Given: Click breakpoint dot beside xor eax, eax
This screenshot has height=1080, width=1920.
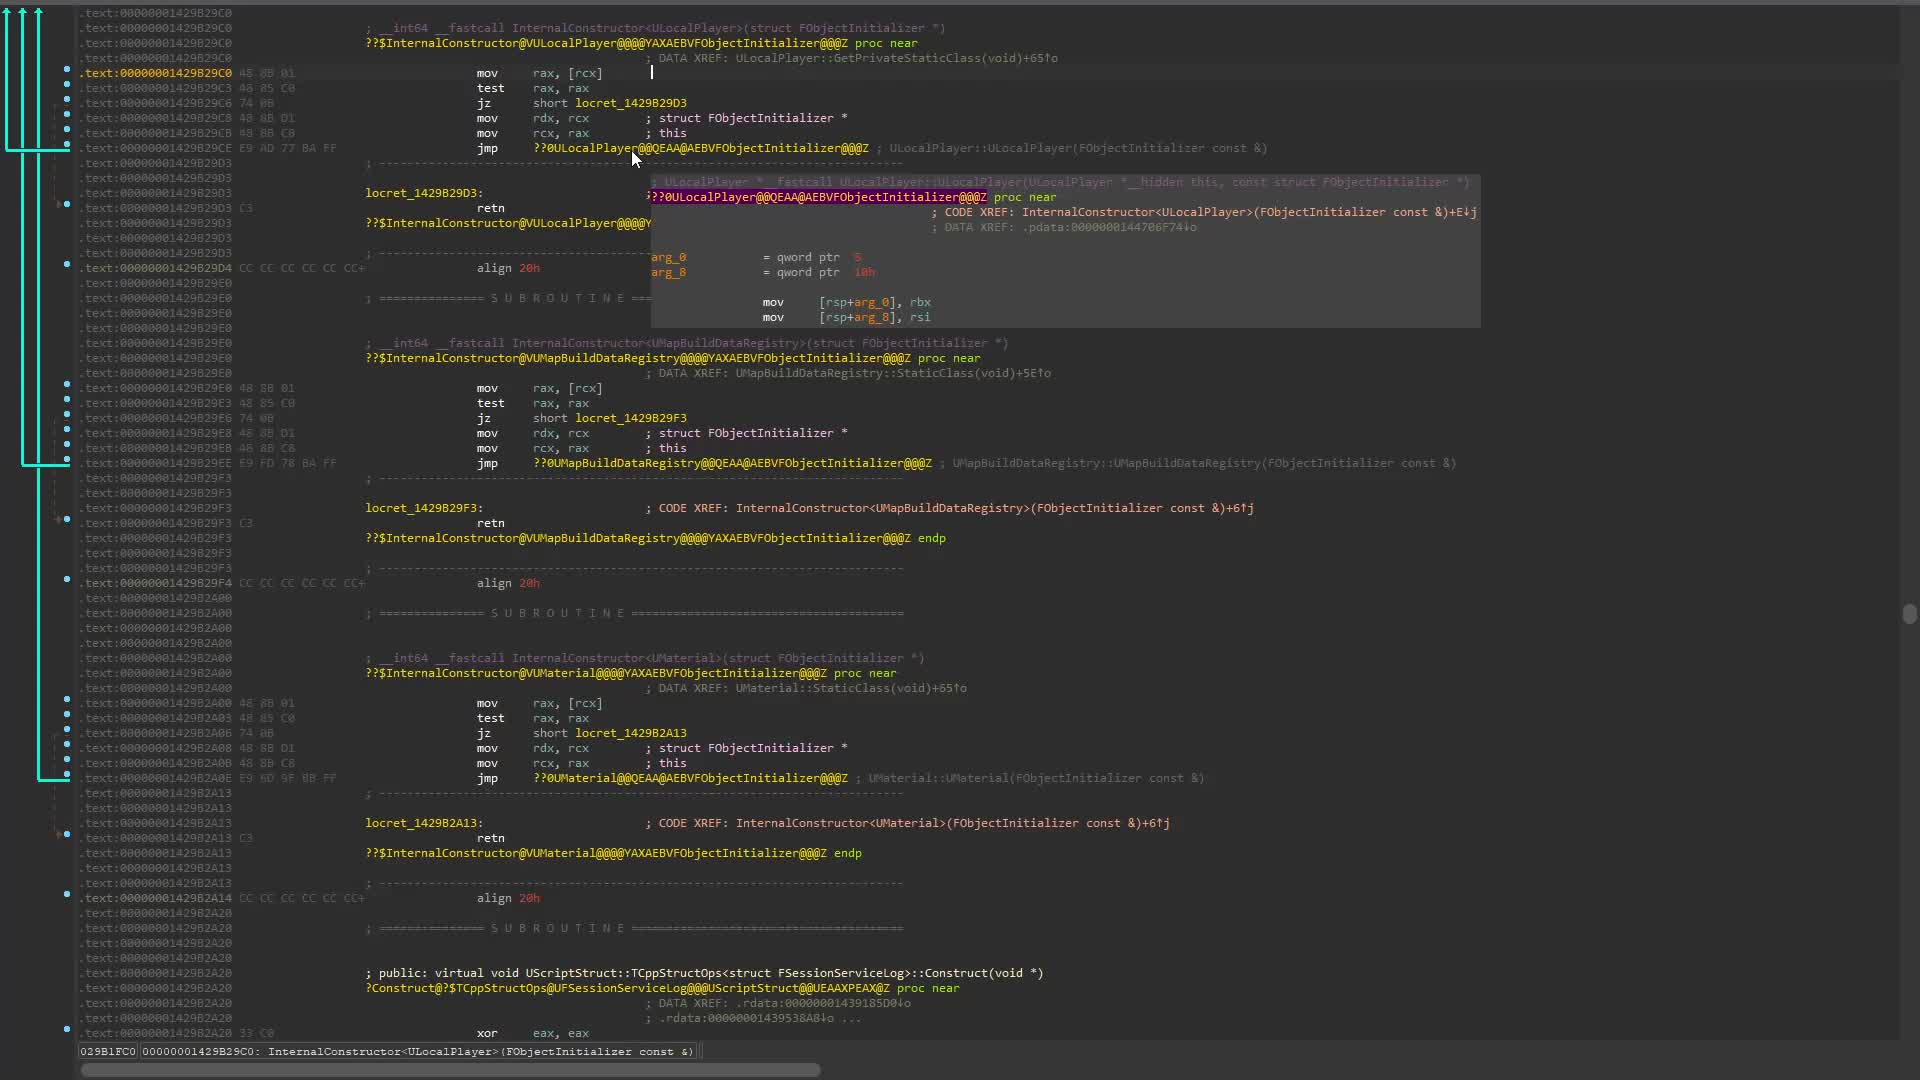Looking at the screenshot, I should pos(67,1029).
